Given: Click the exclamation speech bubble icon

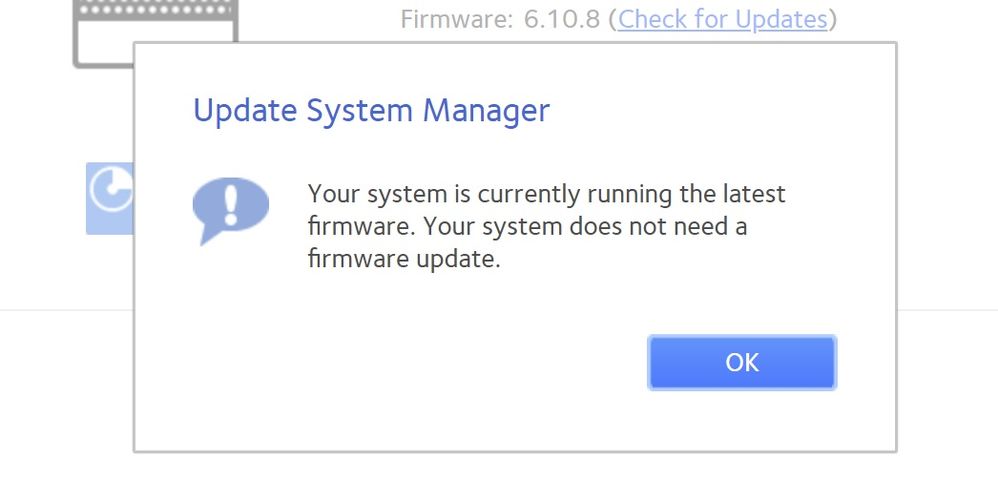Looking at the screenshot, I should [230, 211].
